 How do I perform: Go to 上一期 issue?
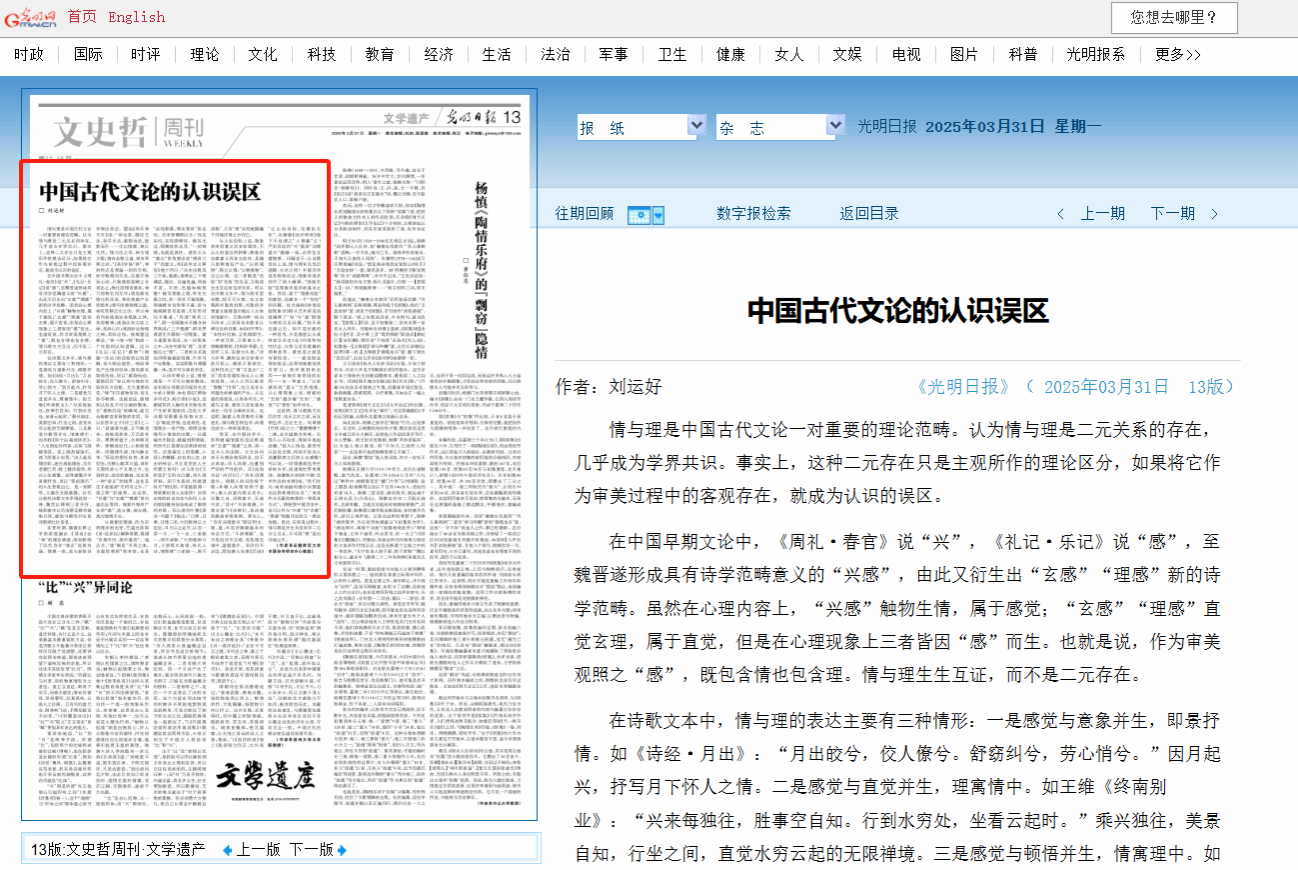(1103, 213)
